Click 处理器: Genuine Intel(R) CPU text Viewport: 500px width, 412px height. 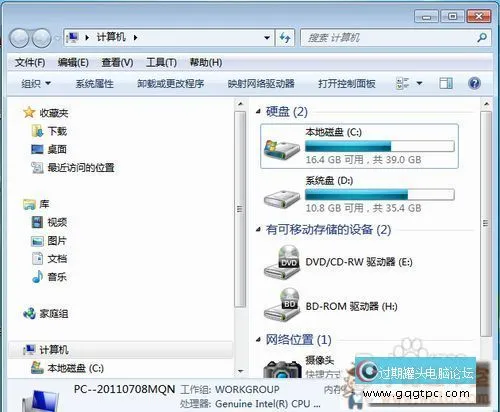(250, 404)
